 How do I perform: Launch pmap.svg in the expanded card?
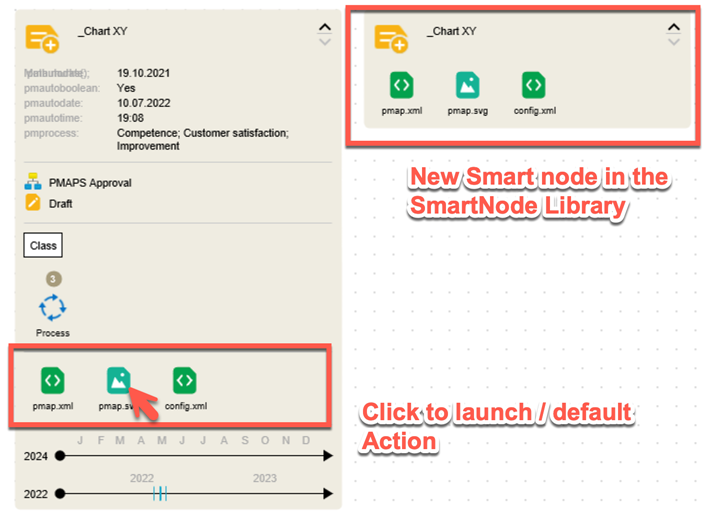pos(119,380)
